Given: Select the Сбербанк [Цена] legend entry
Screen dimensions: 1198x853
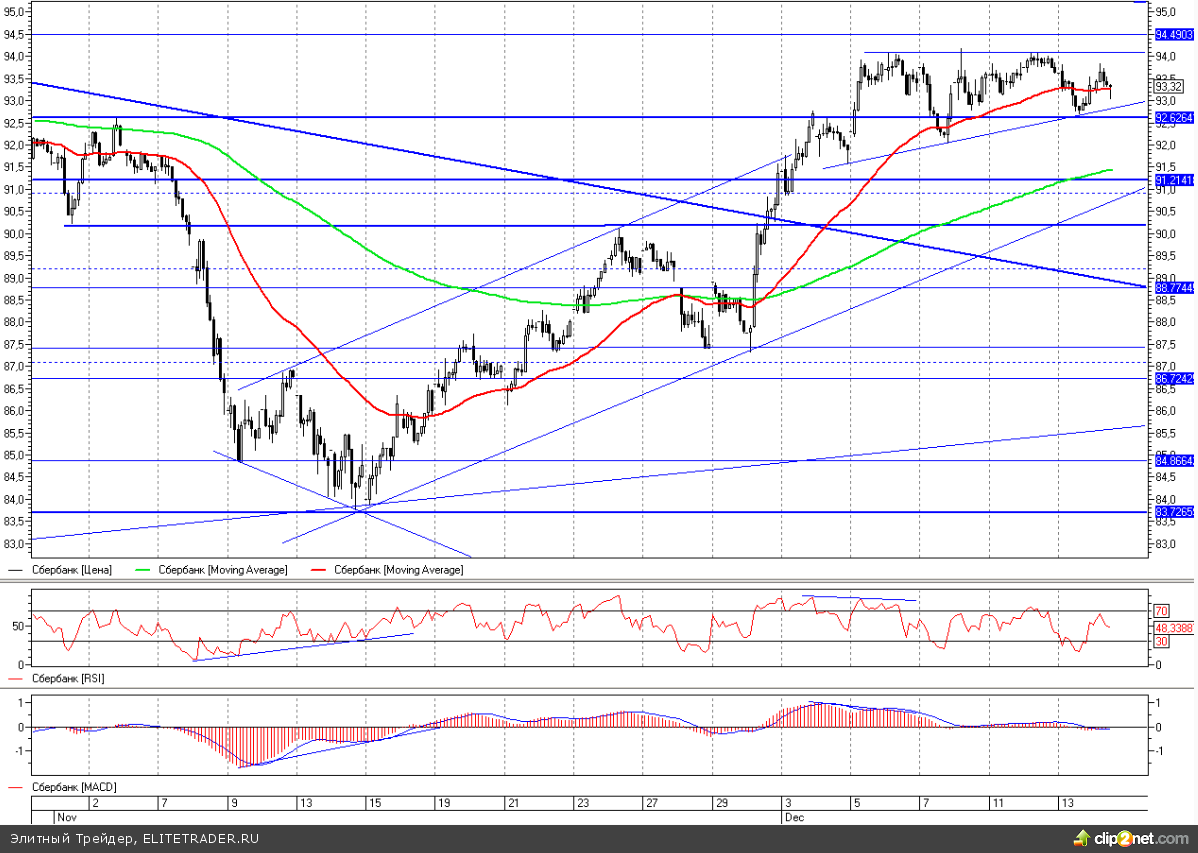Looking at the screenshot, I should click(72, 570).
